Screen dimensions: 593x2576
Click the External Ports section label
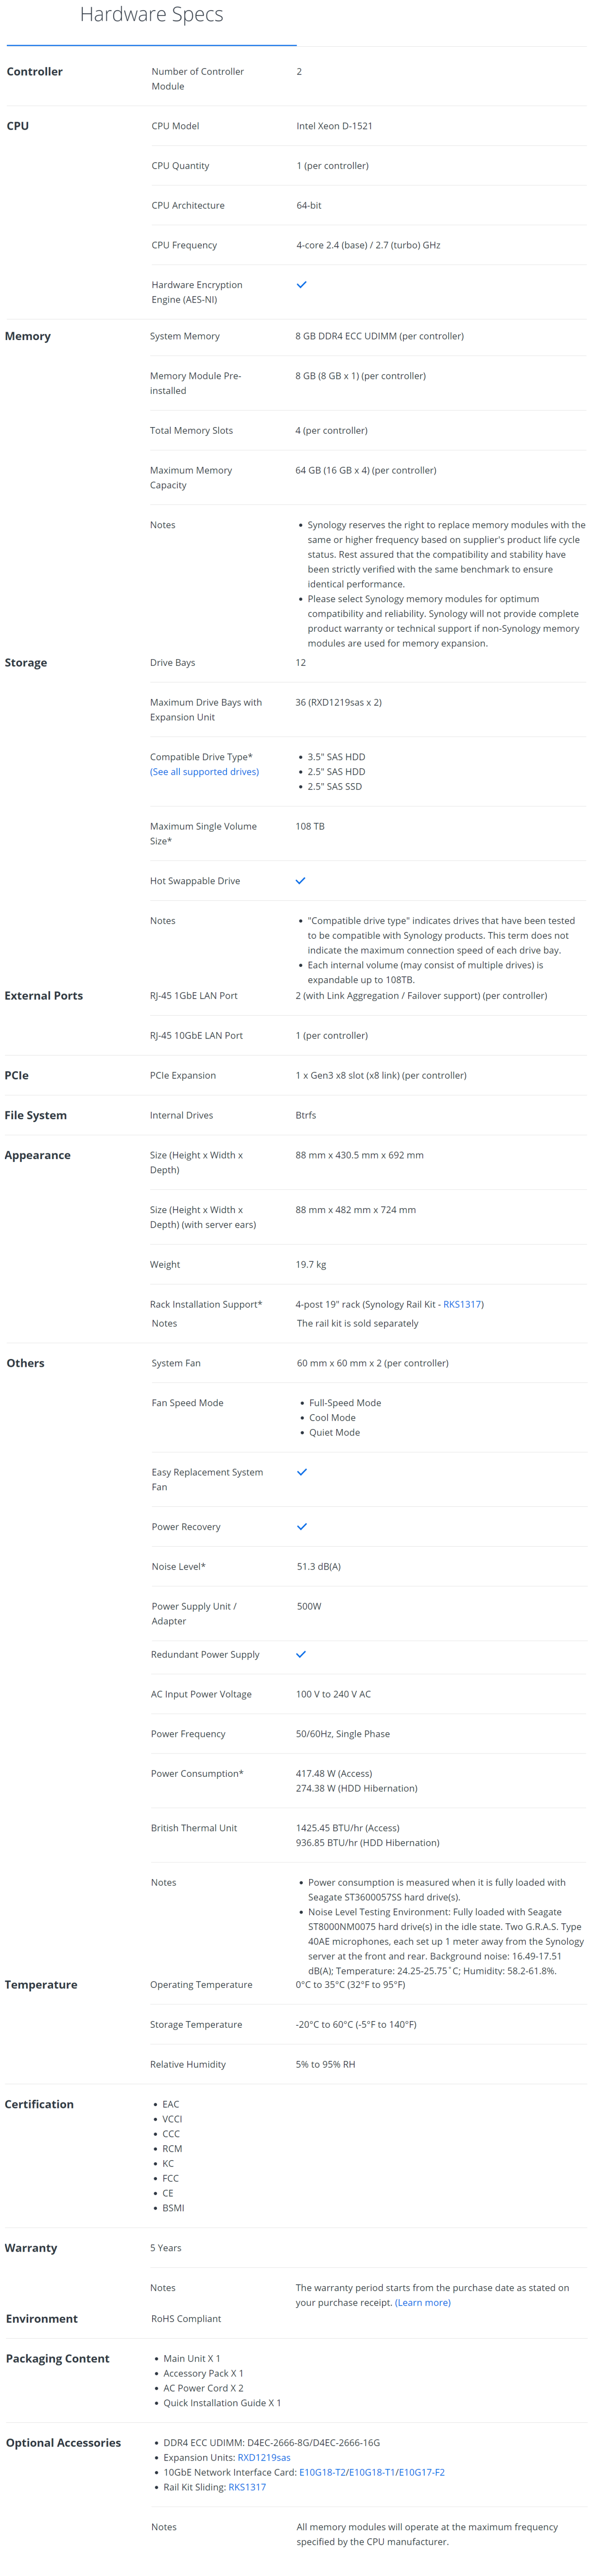pyautogui.click(x=44, y=996)
